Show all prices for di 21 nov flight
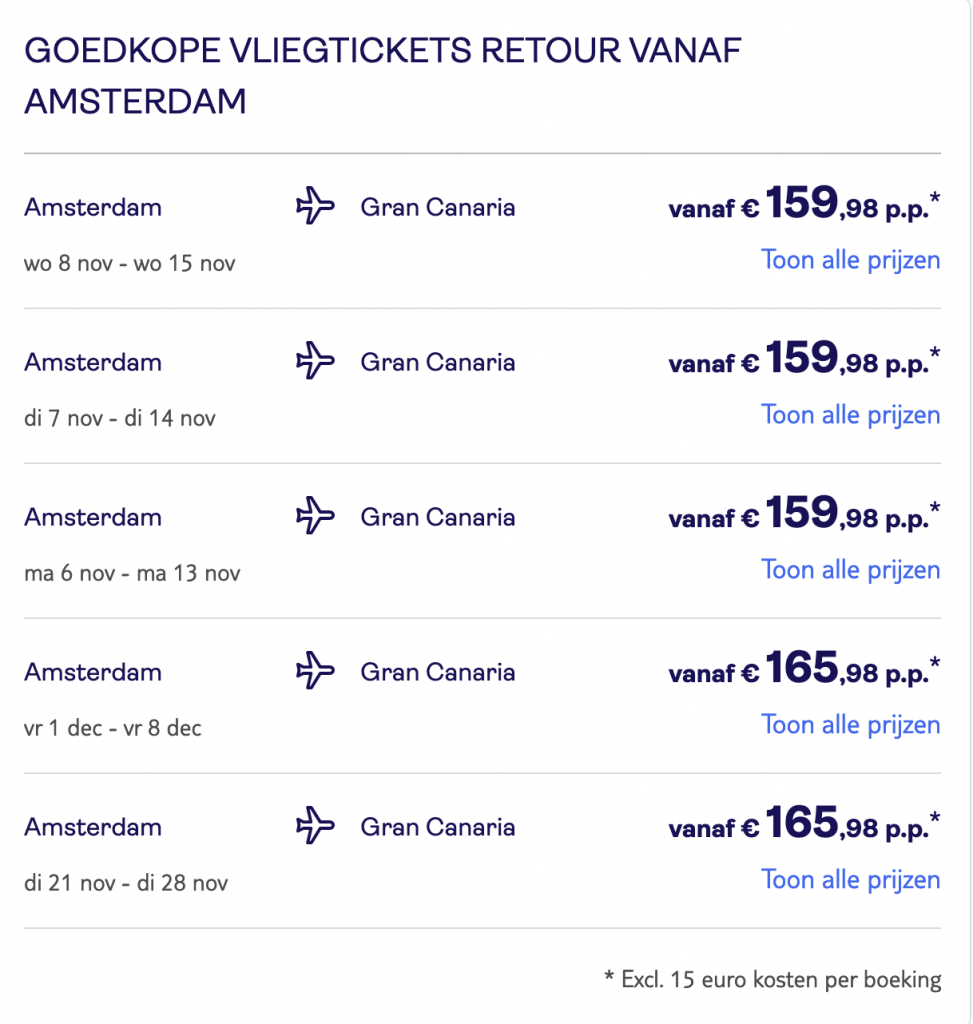The image size is (973, 1024). [850, 880]
